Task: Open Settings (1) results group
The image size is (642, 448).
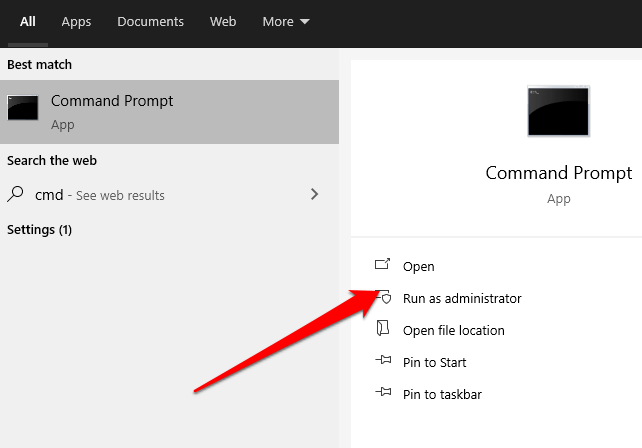Action: tap(39, 229)
